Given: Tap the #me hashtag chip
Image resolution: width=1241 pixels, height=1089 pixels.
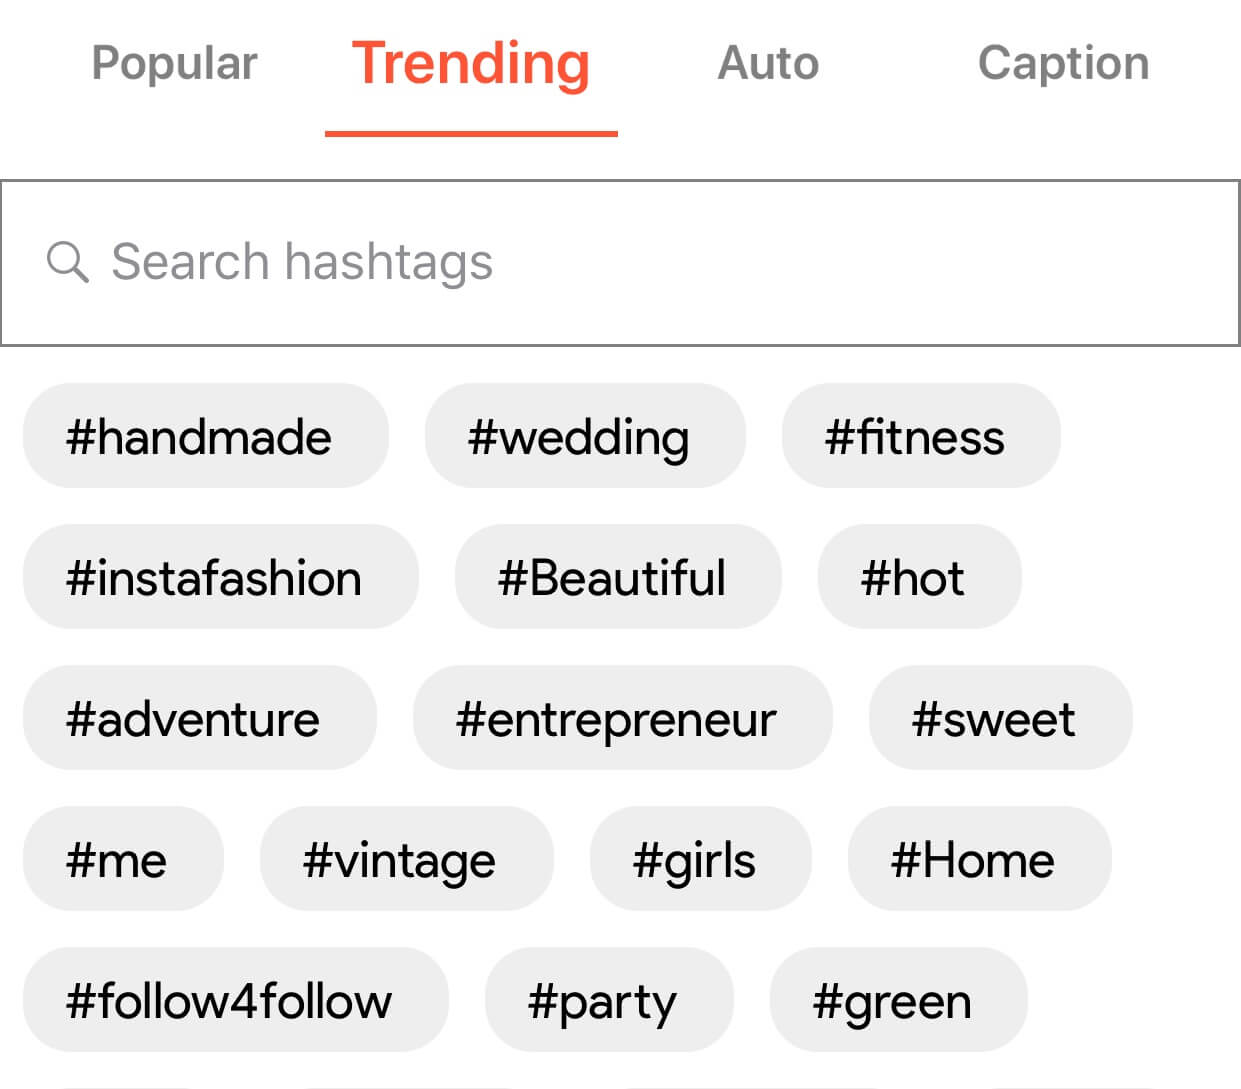Looking at the screenshot, I should point(123,859).
